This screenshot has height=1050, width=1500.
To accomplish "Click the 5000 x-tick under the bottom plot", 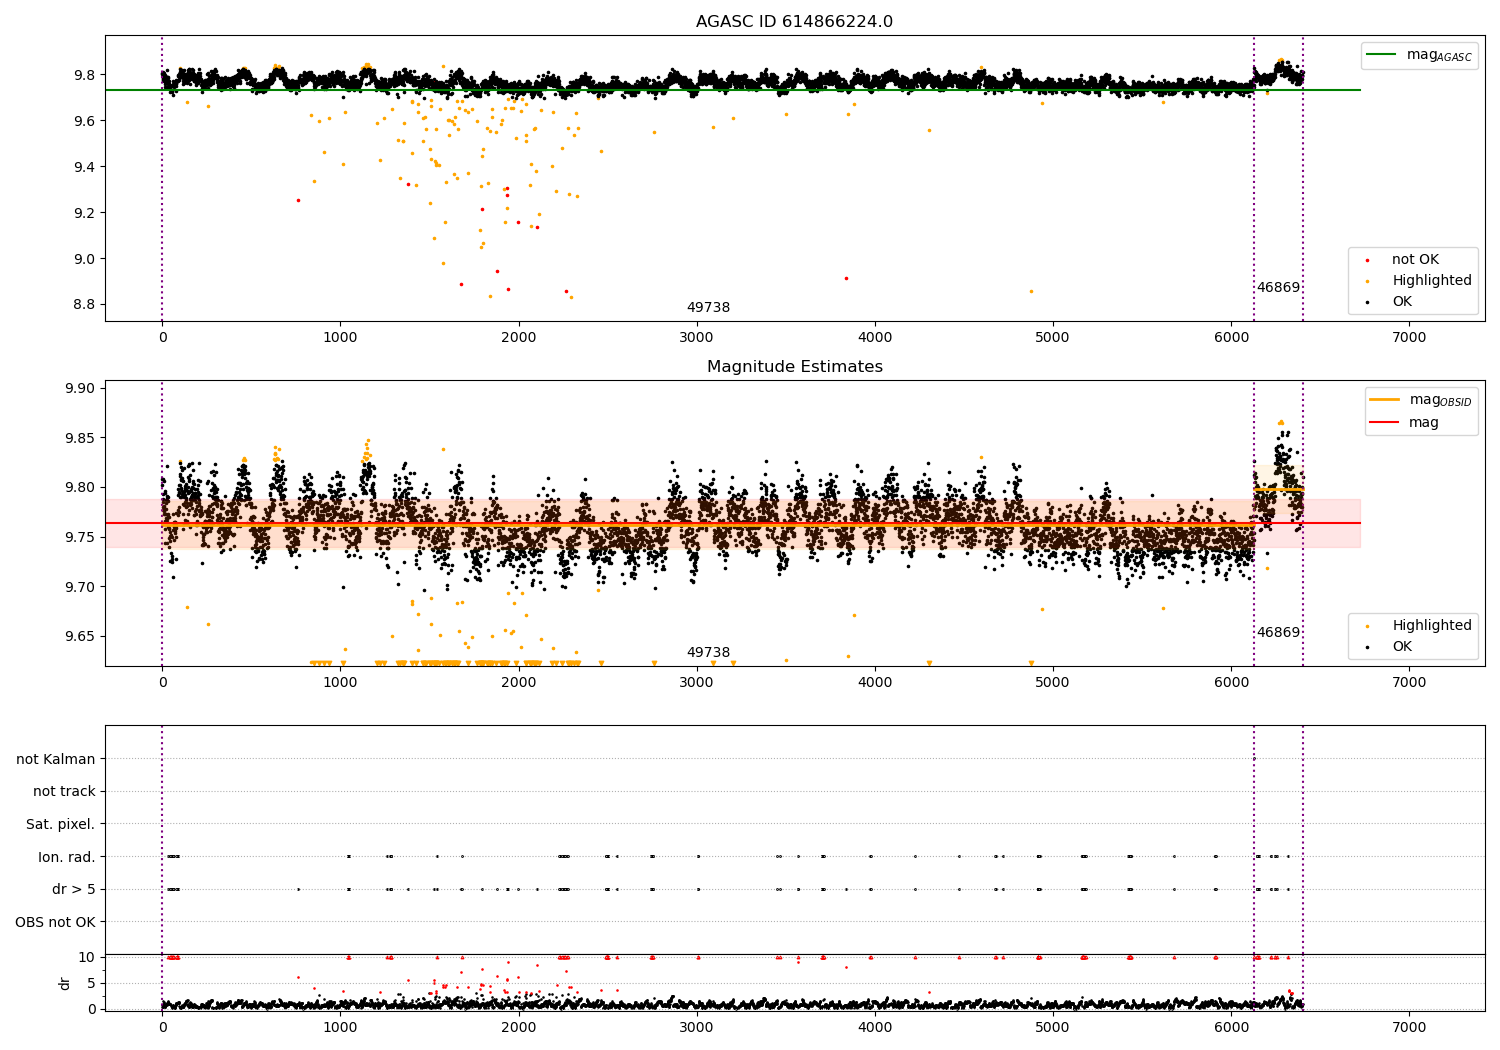I will (1053, 1028).
